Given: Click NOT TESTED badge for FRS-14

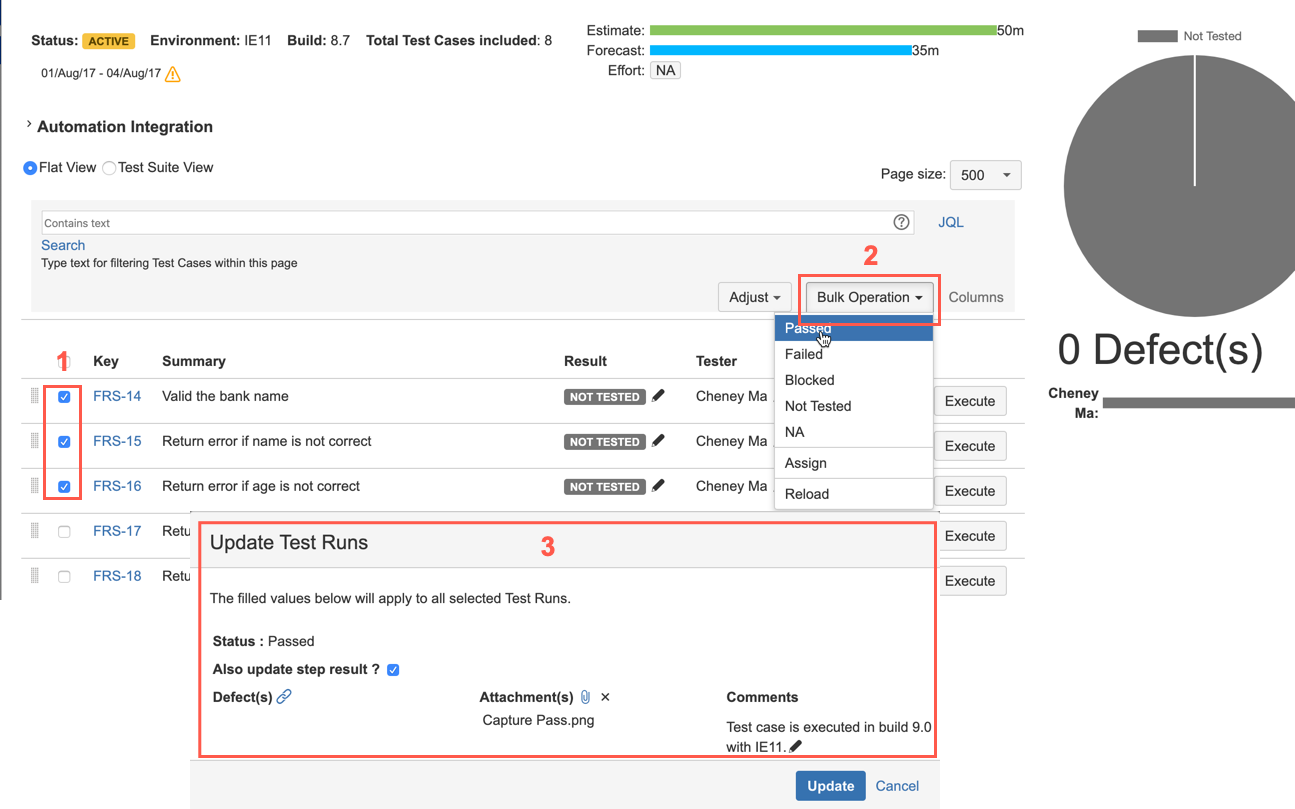Looking at the screenshot, I should point(605,397).
